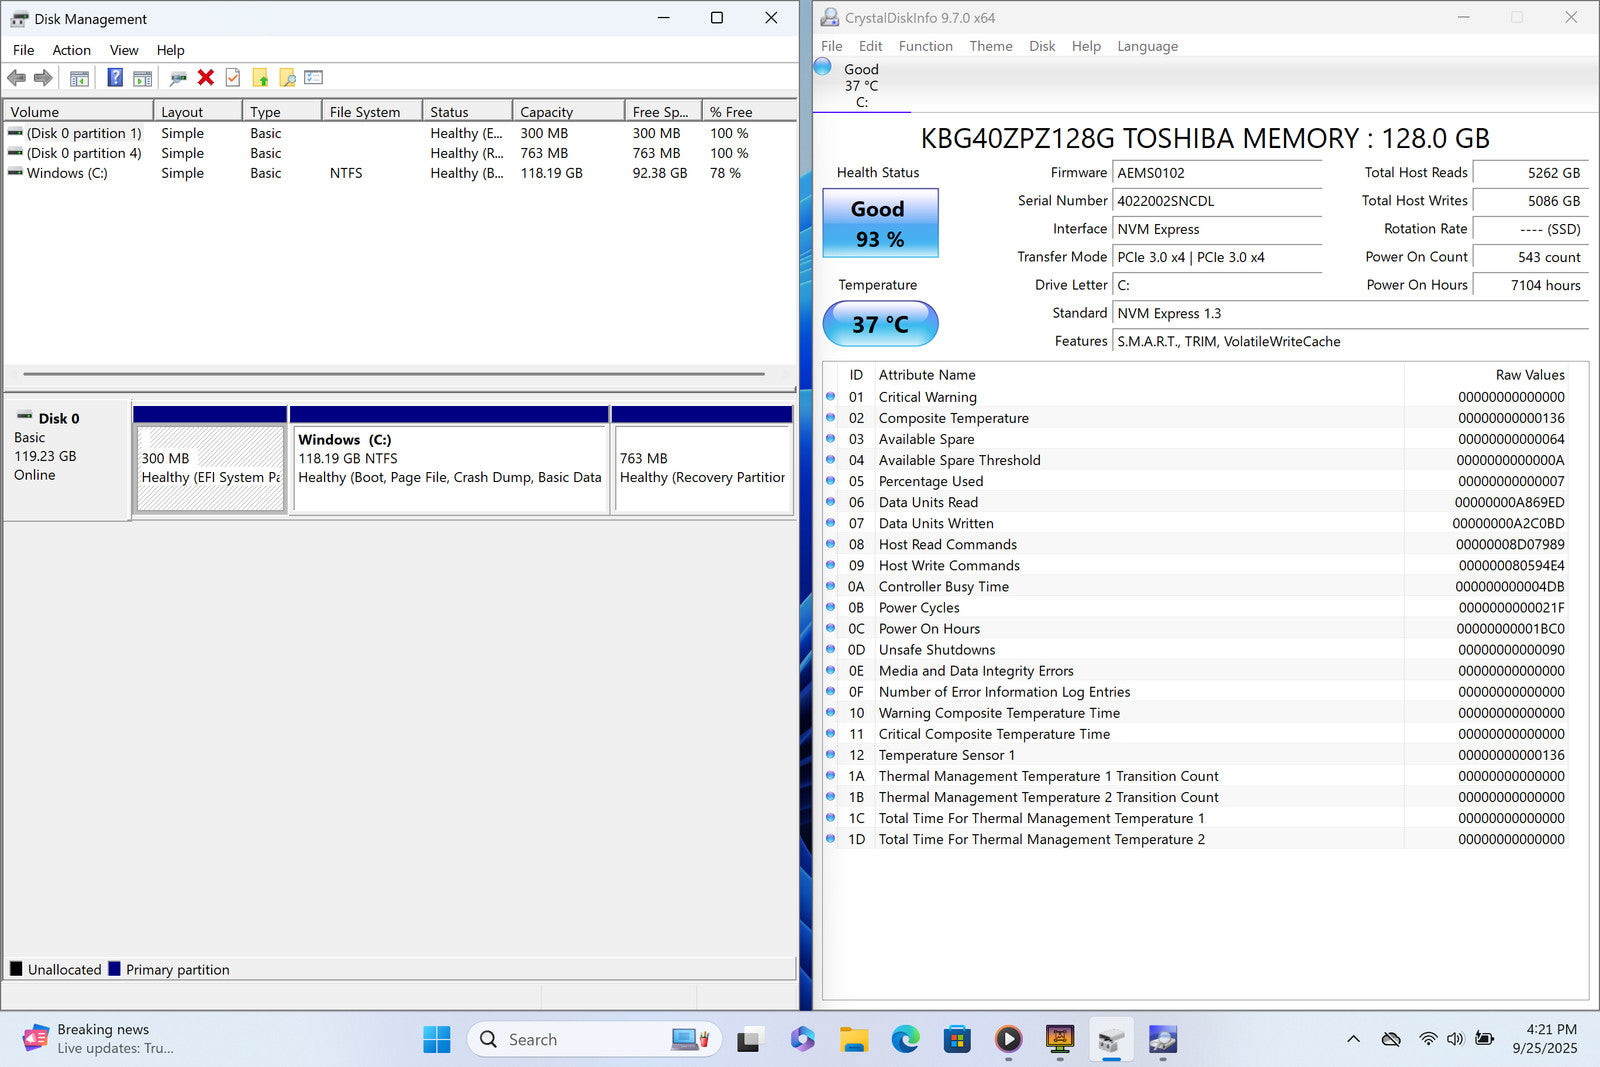This screenshot has height=1067, width=1600.
Task: Expand the system tray hidden icons chevron
Action: [x=1353, y=1040]
